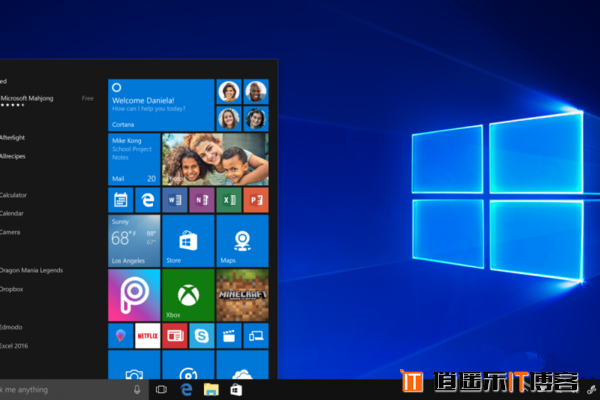
Task: Launch Edge from the taskbar
Action: point(186,390)
